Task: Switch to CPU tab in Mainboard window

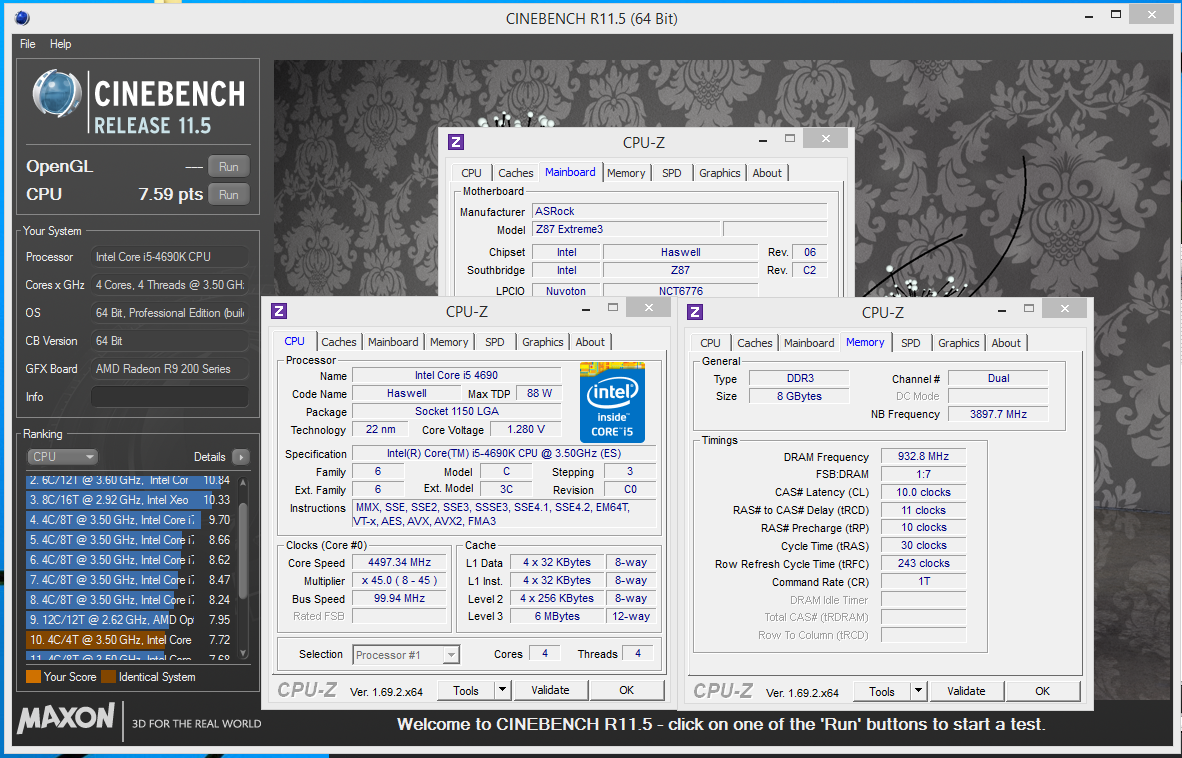Action: [x=471, y=173]
